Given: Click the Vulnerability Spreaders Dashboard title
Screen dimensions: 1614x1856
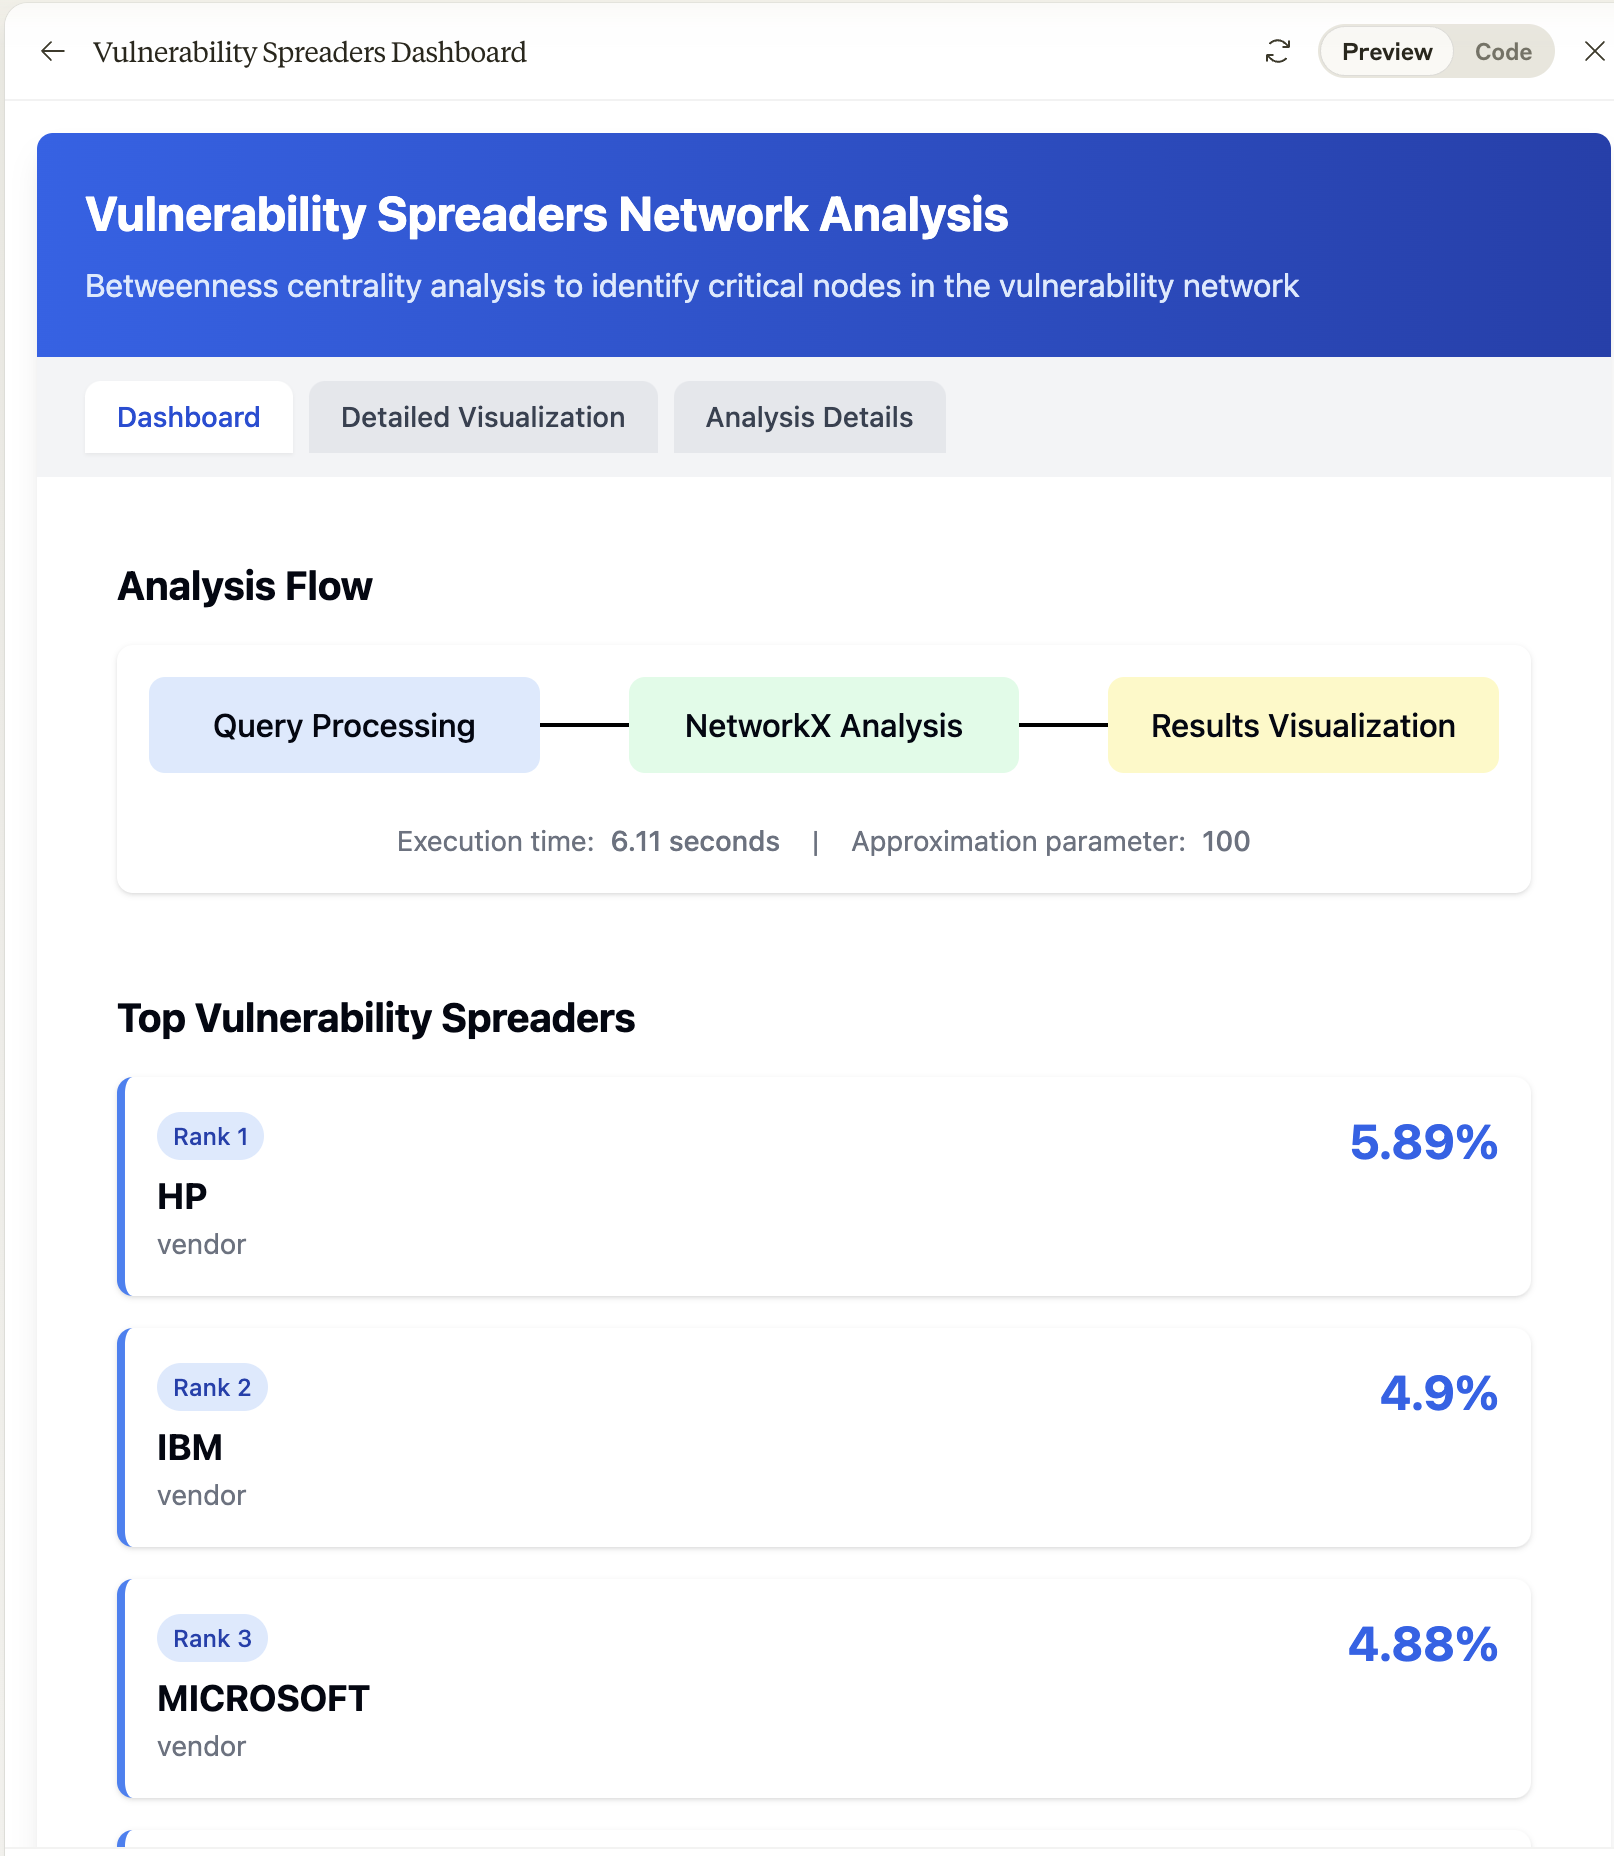Looking at the screenshot, I should [310, 52].
